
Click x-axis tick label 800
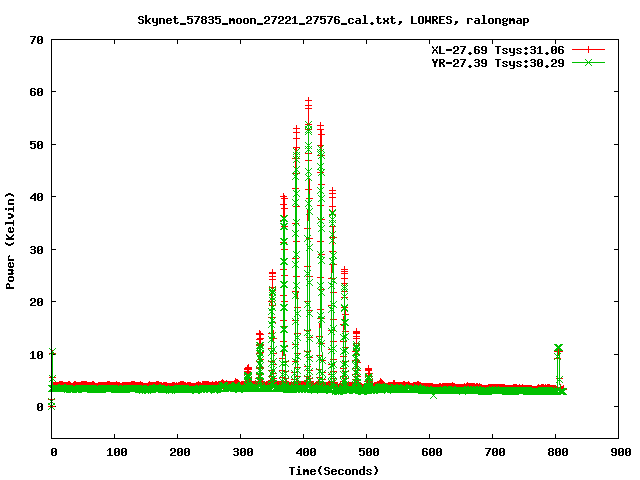558,452
